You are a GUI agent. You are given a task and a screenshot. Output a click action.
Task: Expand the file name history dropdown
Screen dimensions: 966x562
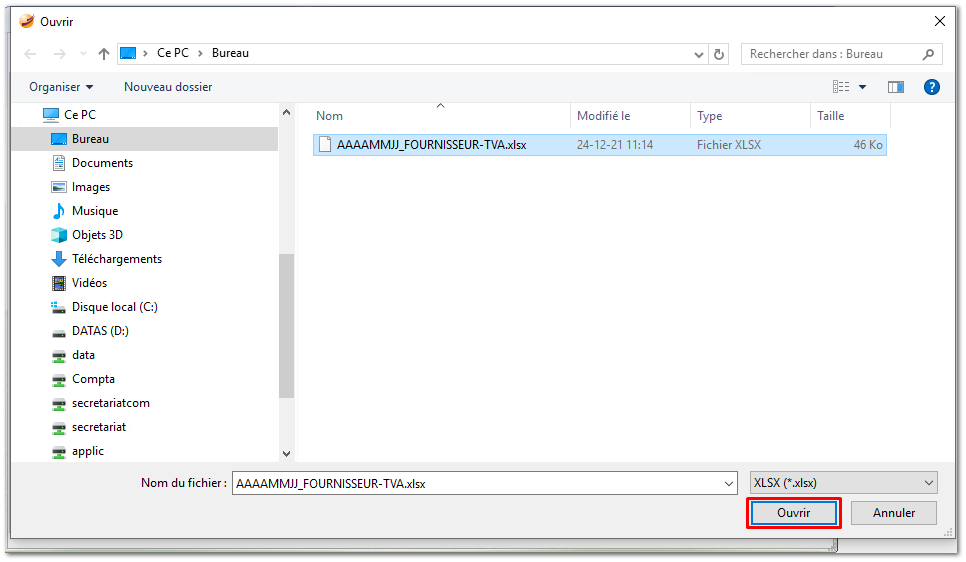(729, 484)
